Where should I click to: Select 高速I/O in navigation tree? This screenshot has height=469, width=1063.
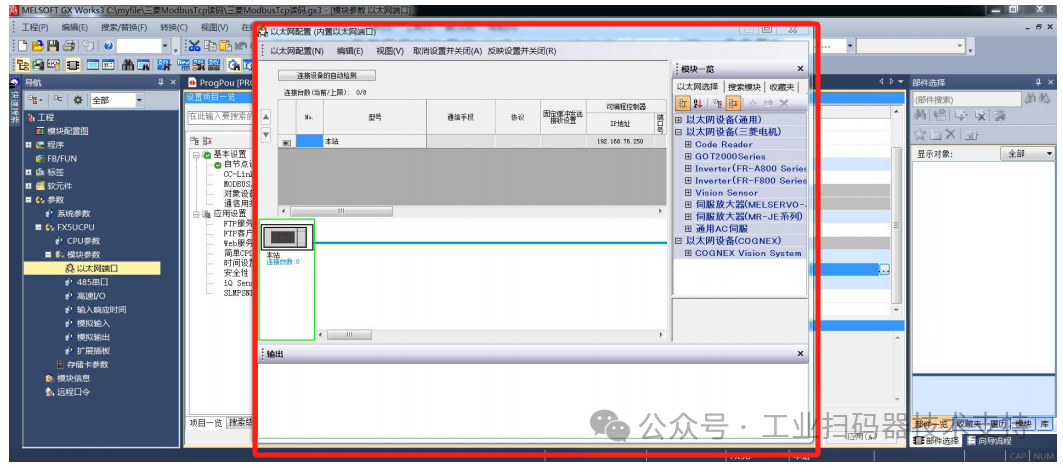coord(91,295)
